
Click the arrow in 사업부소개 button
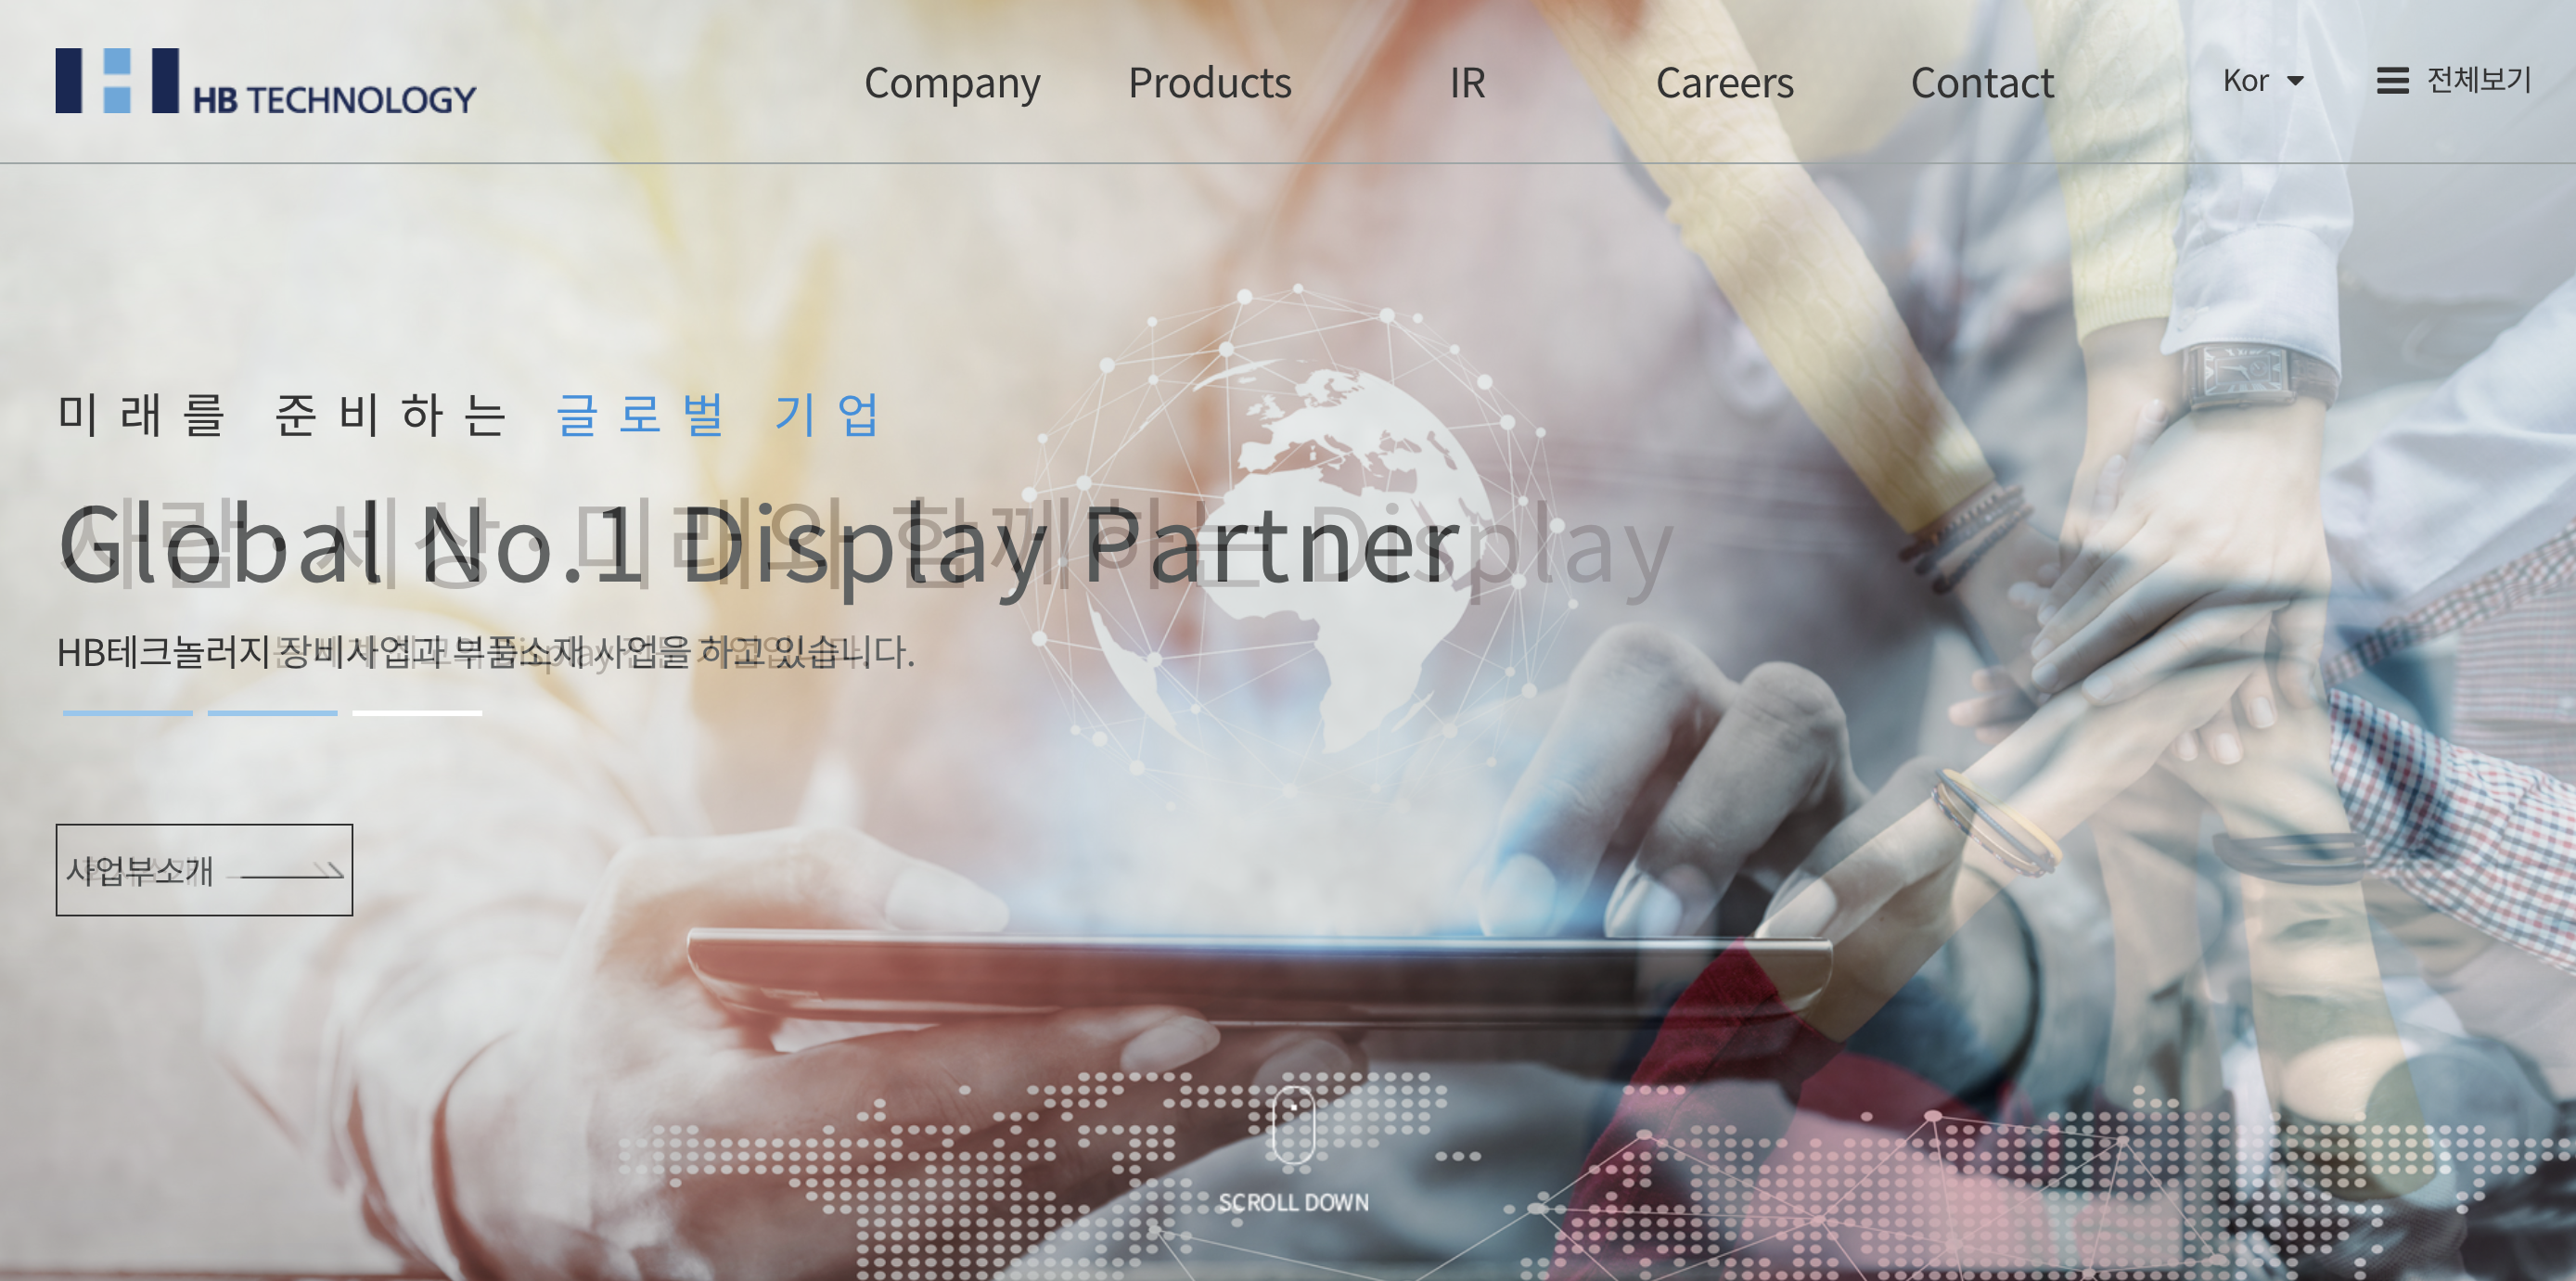291,873
